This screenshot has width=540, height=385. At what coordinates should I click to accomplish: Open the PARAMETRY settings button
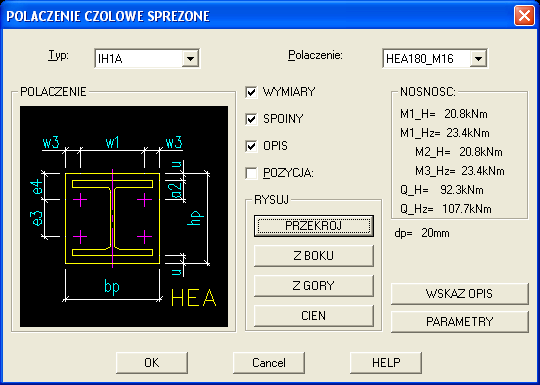pos(459,322)
